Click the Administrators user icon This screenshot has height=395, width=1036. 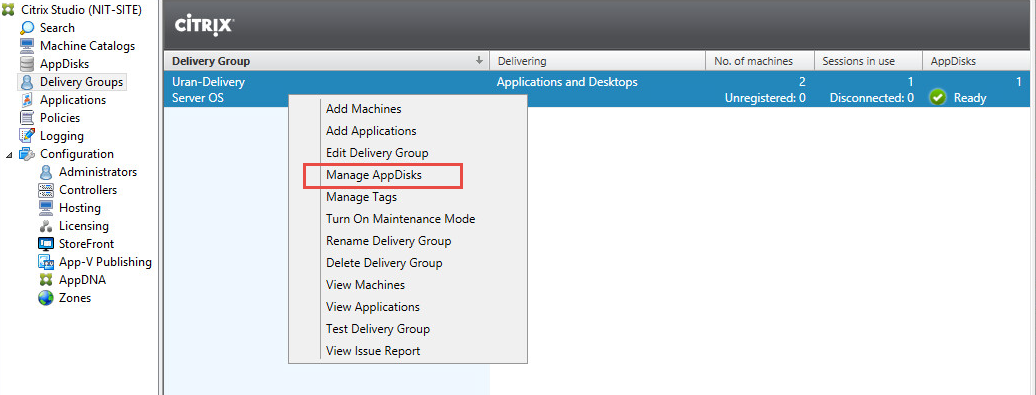(x=46, y=172)
